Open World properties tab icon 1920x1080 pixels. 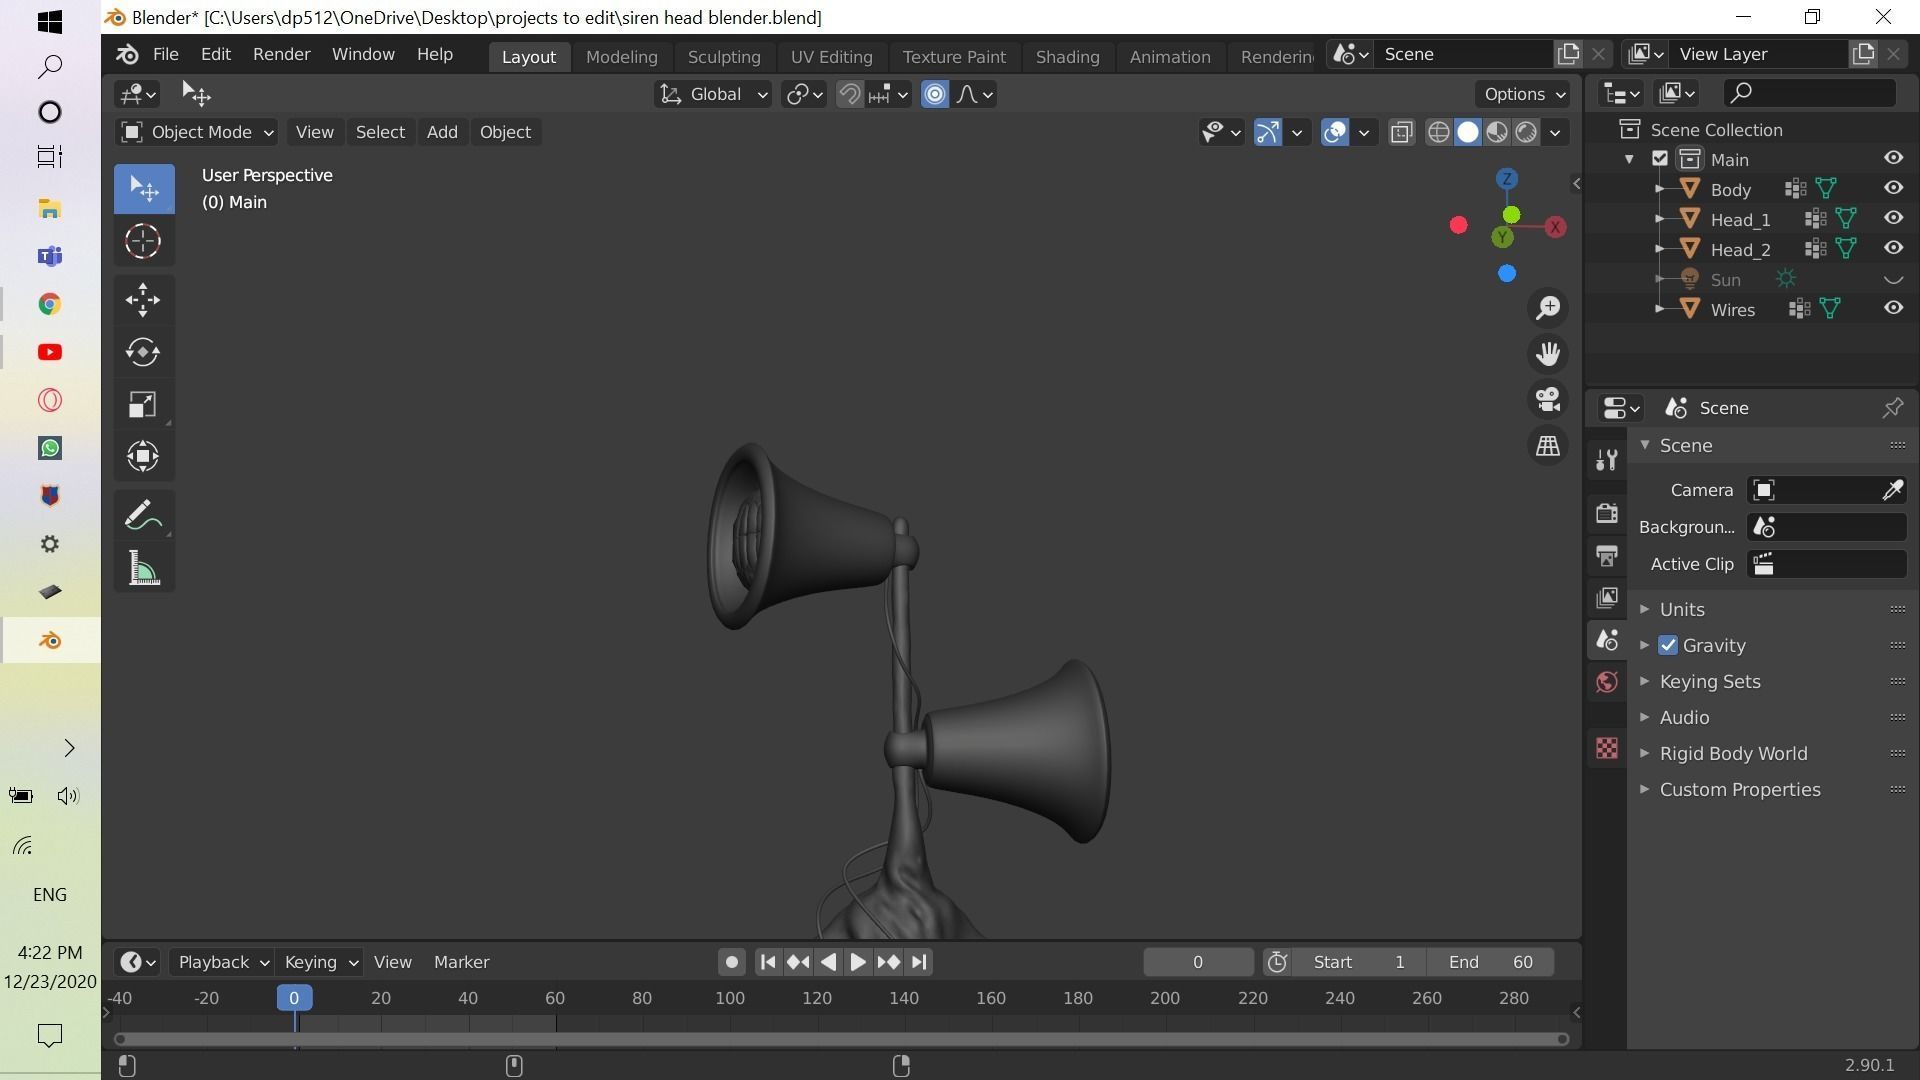(x=1607, y=682)
